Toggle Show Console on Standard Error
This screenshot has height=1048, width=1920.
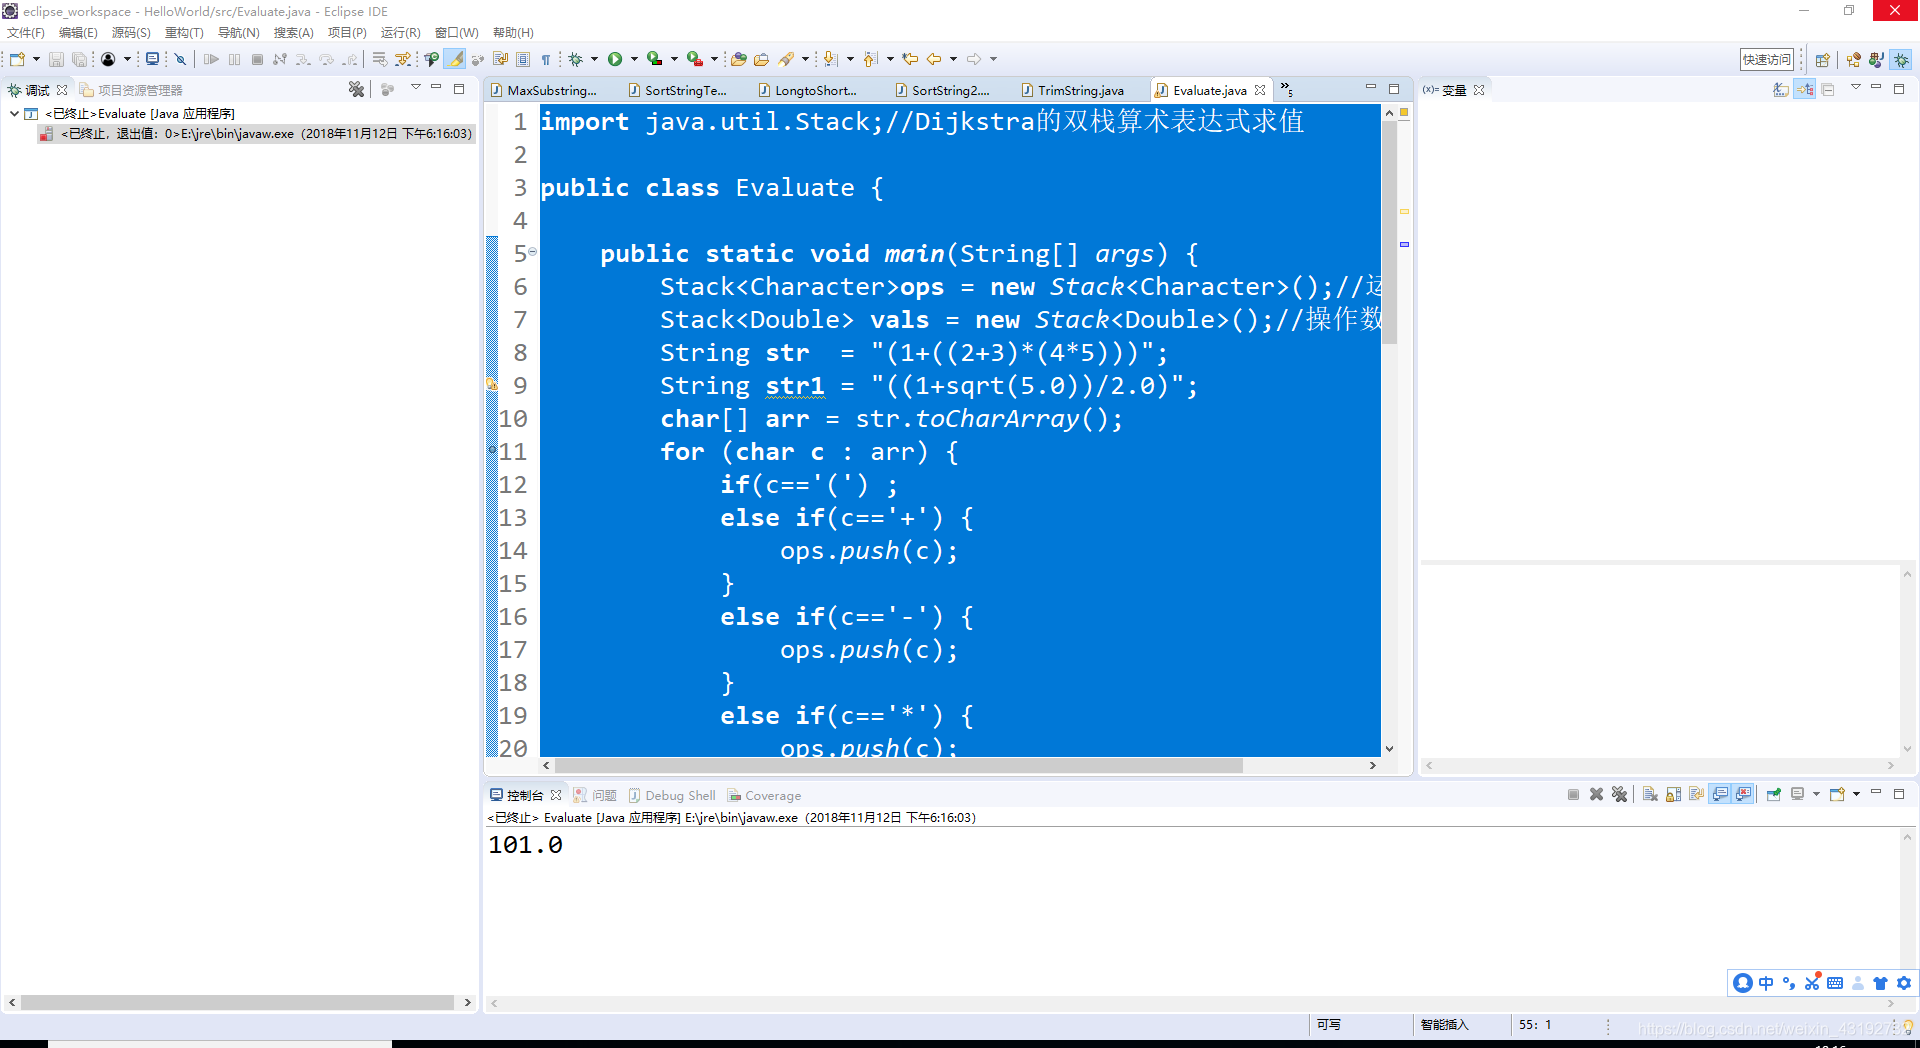(x=1744, y=795)
